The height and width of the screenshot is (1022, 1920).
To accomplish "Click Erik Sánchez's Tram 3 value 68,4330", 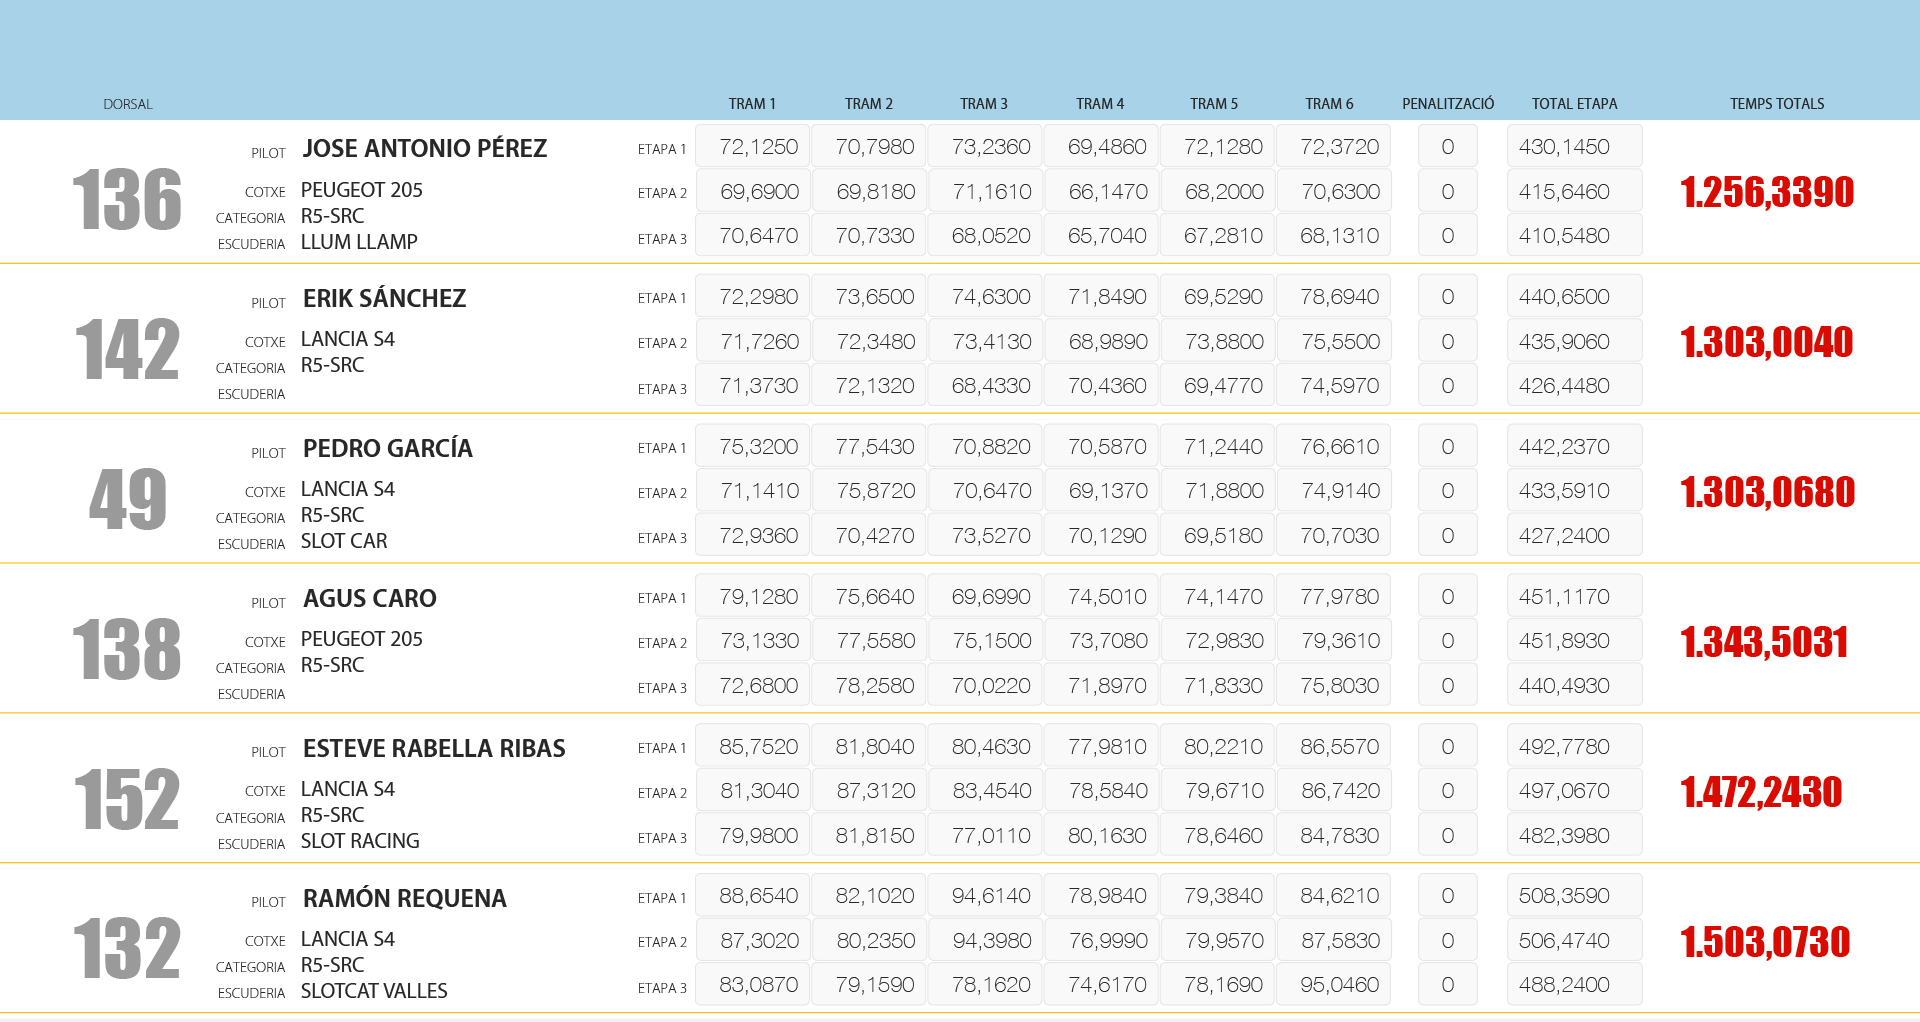I will pos(991,386).
